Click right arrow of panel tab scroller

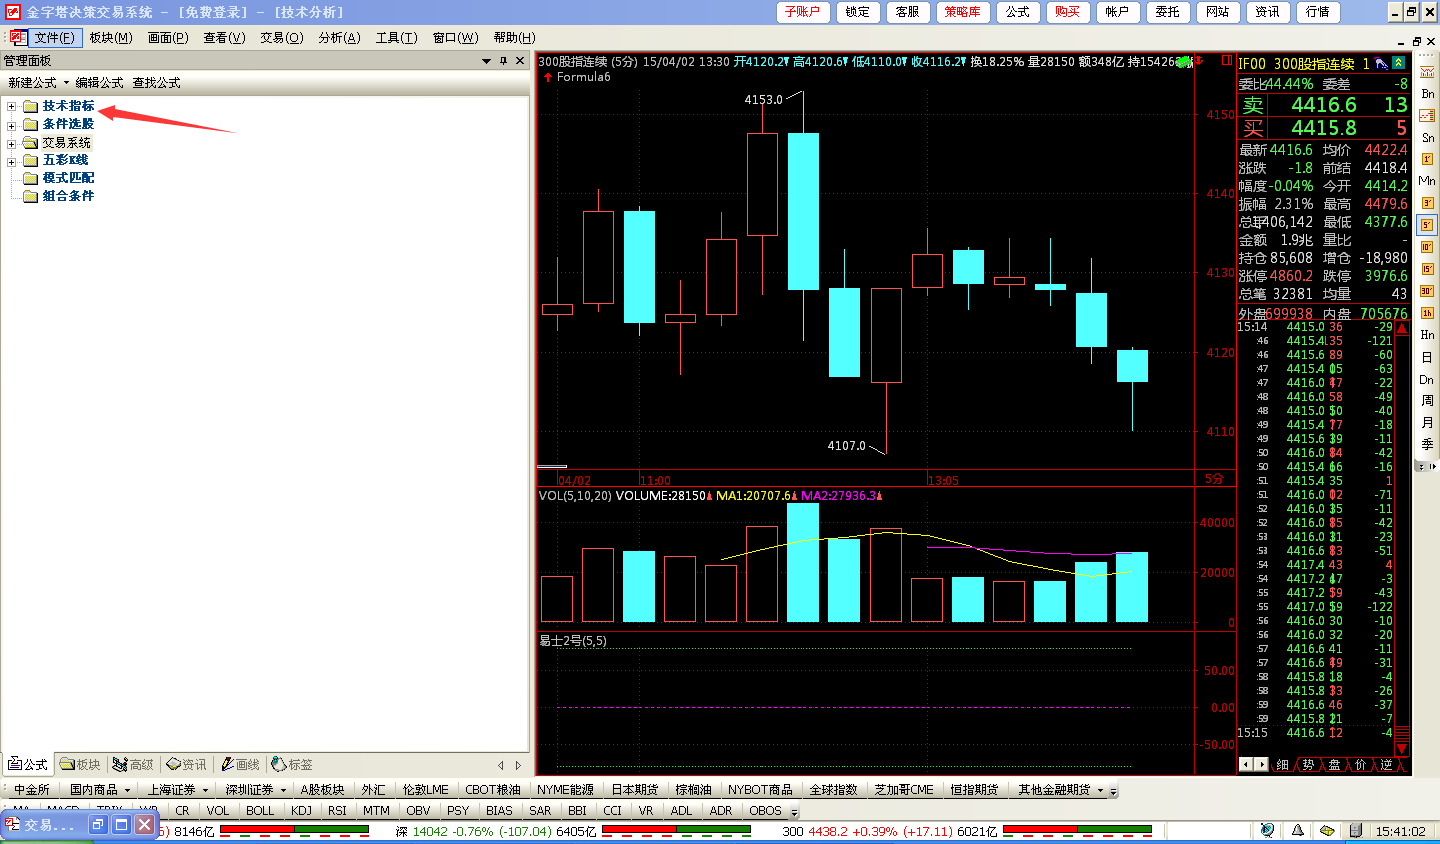(x=518, y=765)
